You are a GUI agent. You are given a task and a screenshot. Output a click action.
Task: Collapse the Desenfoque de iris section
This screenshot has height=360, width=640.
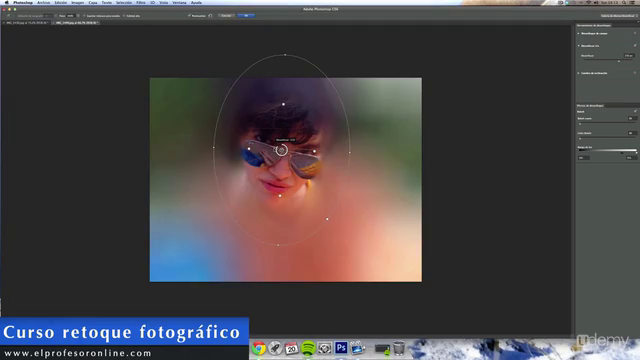[578, 46]
